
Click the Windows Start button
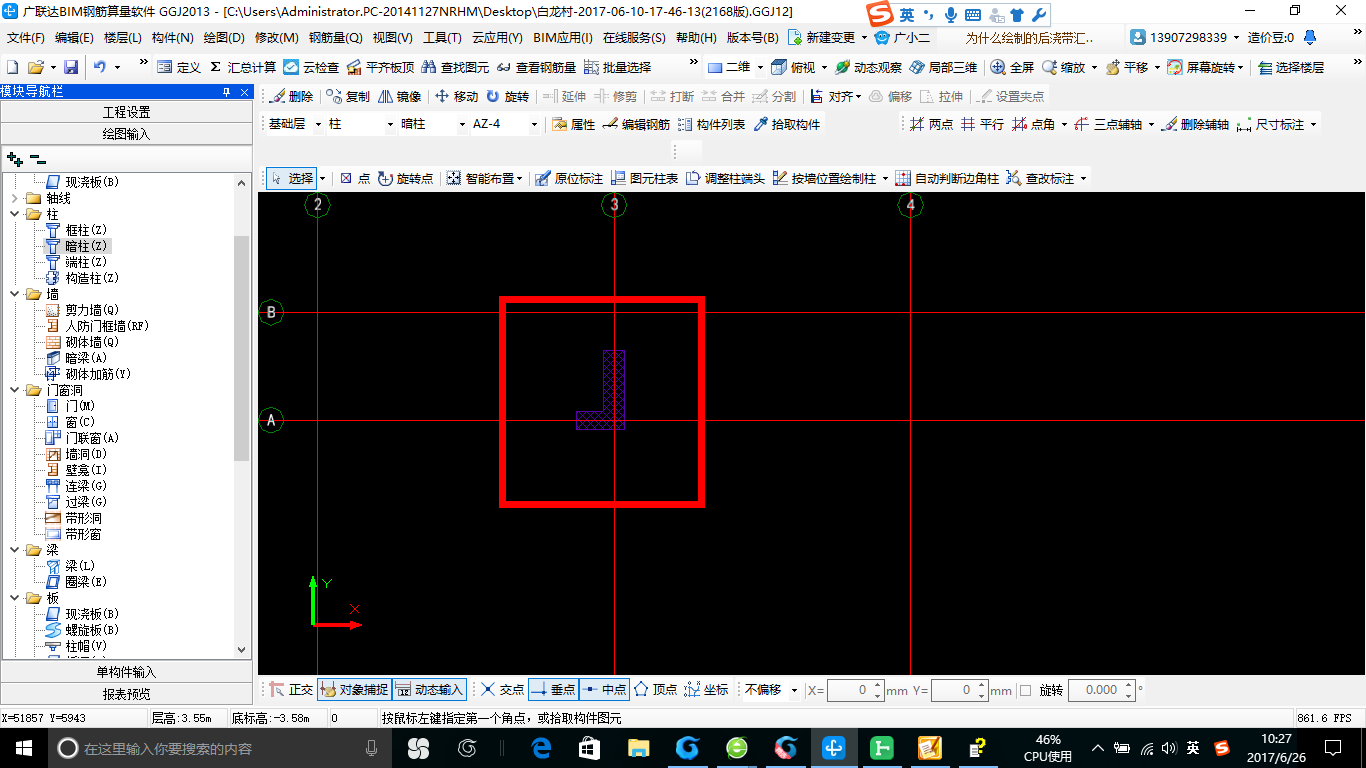[x=22, y=747]
